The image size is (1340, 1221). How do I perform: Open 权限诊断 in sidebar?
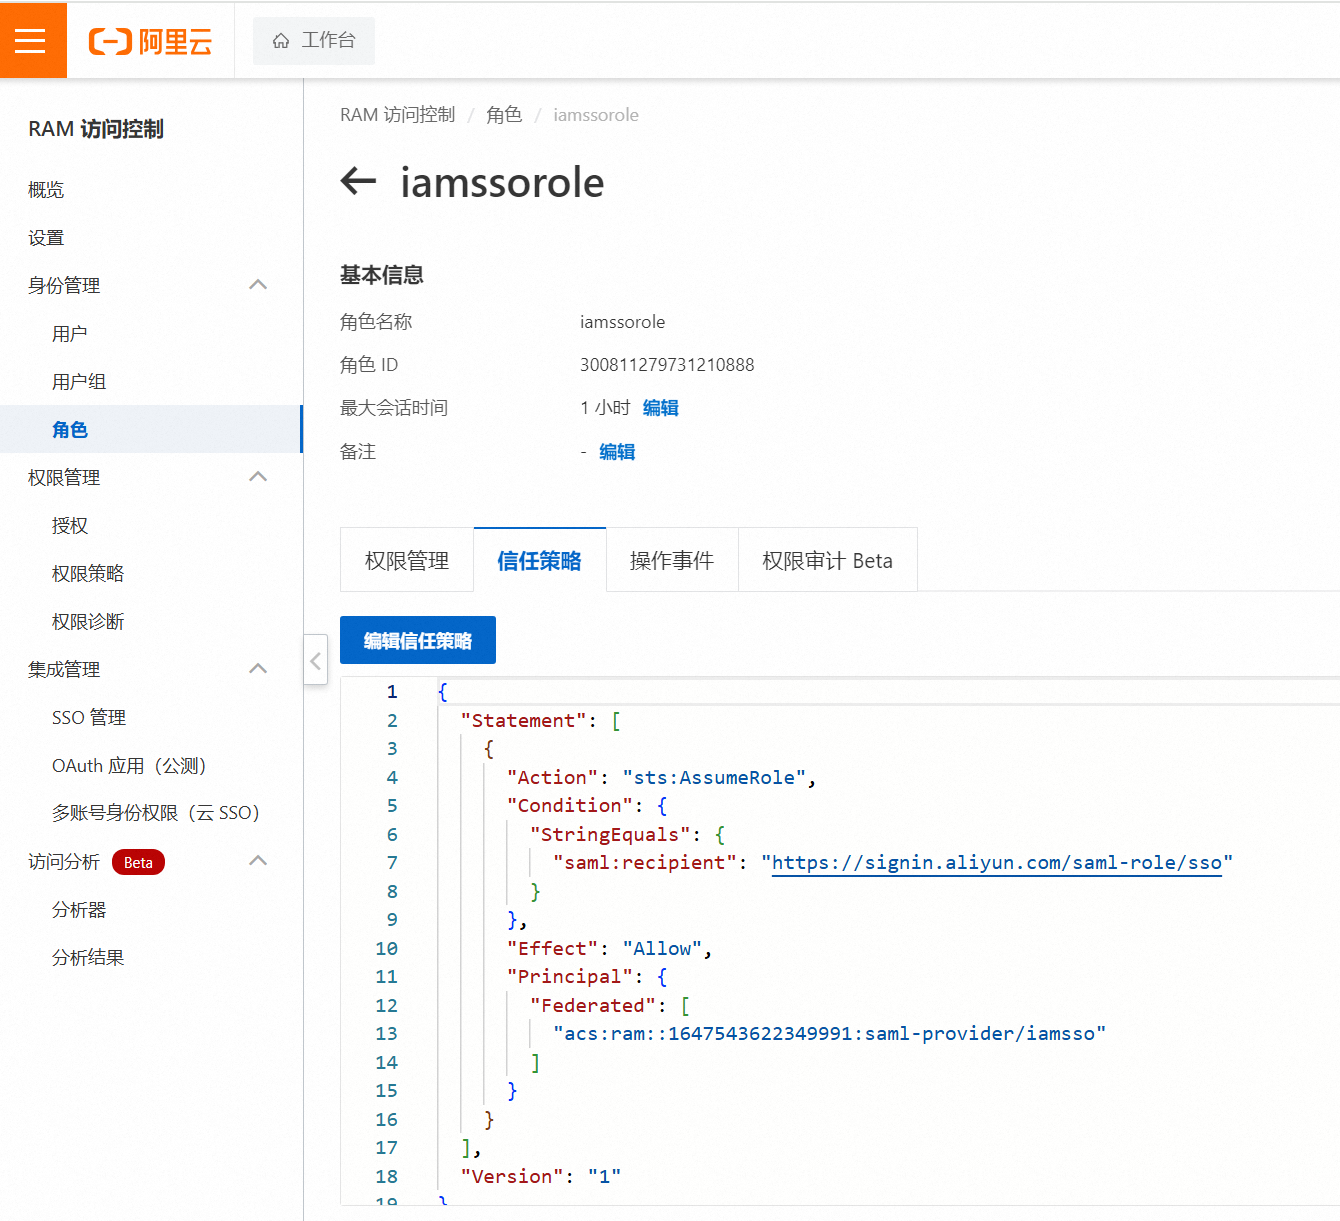click(x=88, y=622)
